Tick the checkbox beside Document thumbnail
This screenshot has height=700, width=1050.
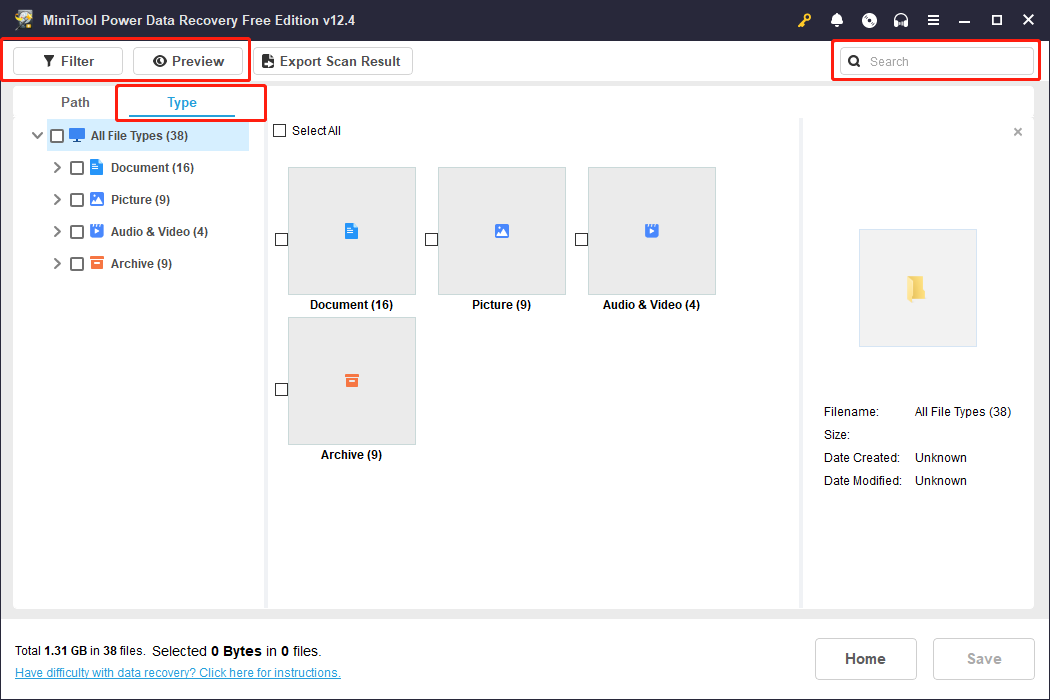[x=281, y=239]
